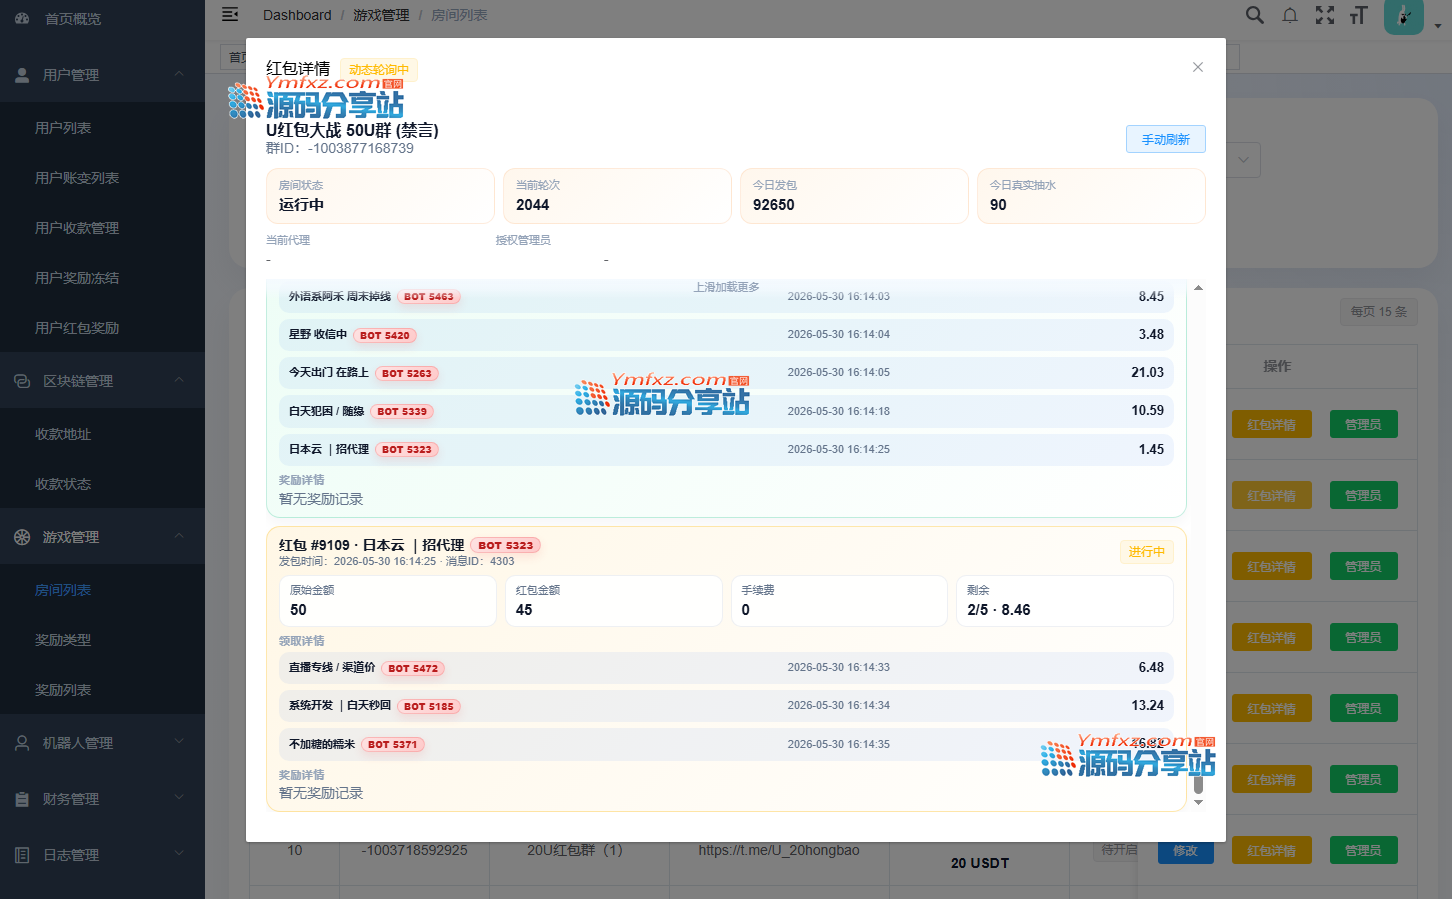The width and height of the screenshot is (1452, 899).
Task: Open 红包详情 for the 20U红包群 row
Action: (1272, 851)
